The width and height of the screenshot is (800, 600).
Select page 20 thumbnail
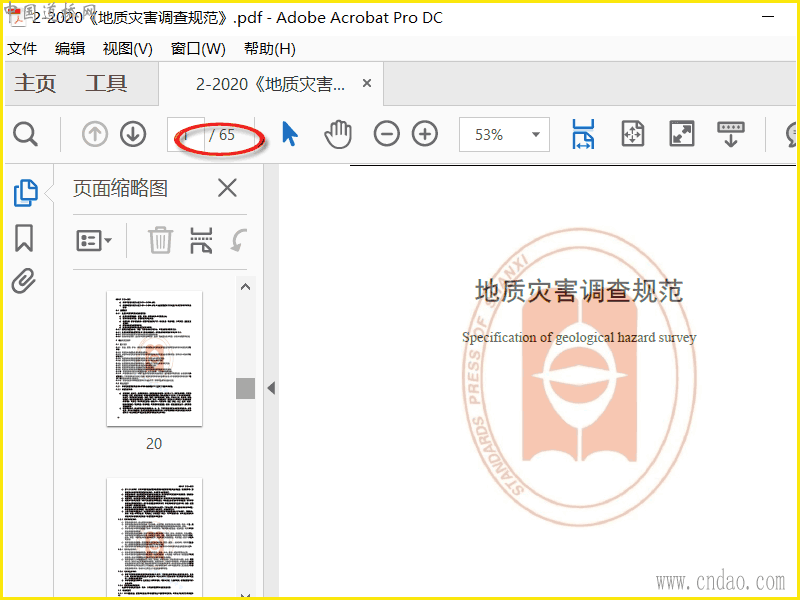154,358
